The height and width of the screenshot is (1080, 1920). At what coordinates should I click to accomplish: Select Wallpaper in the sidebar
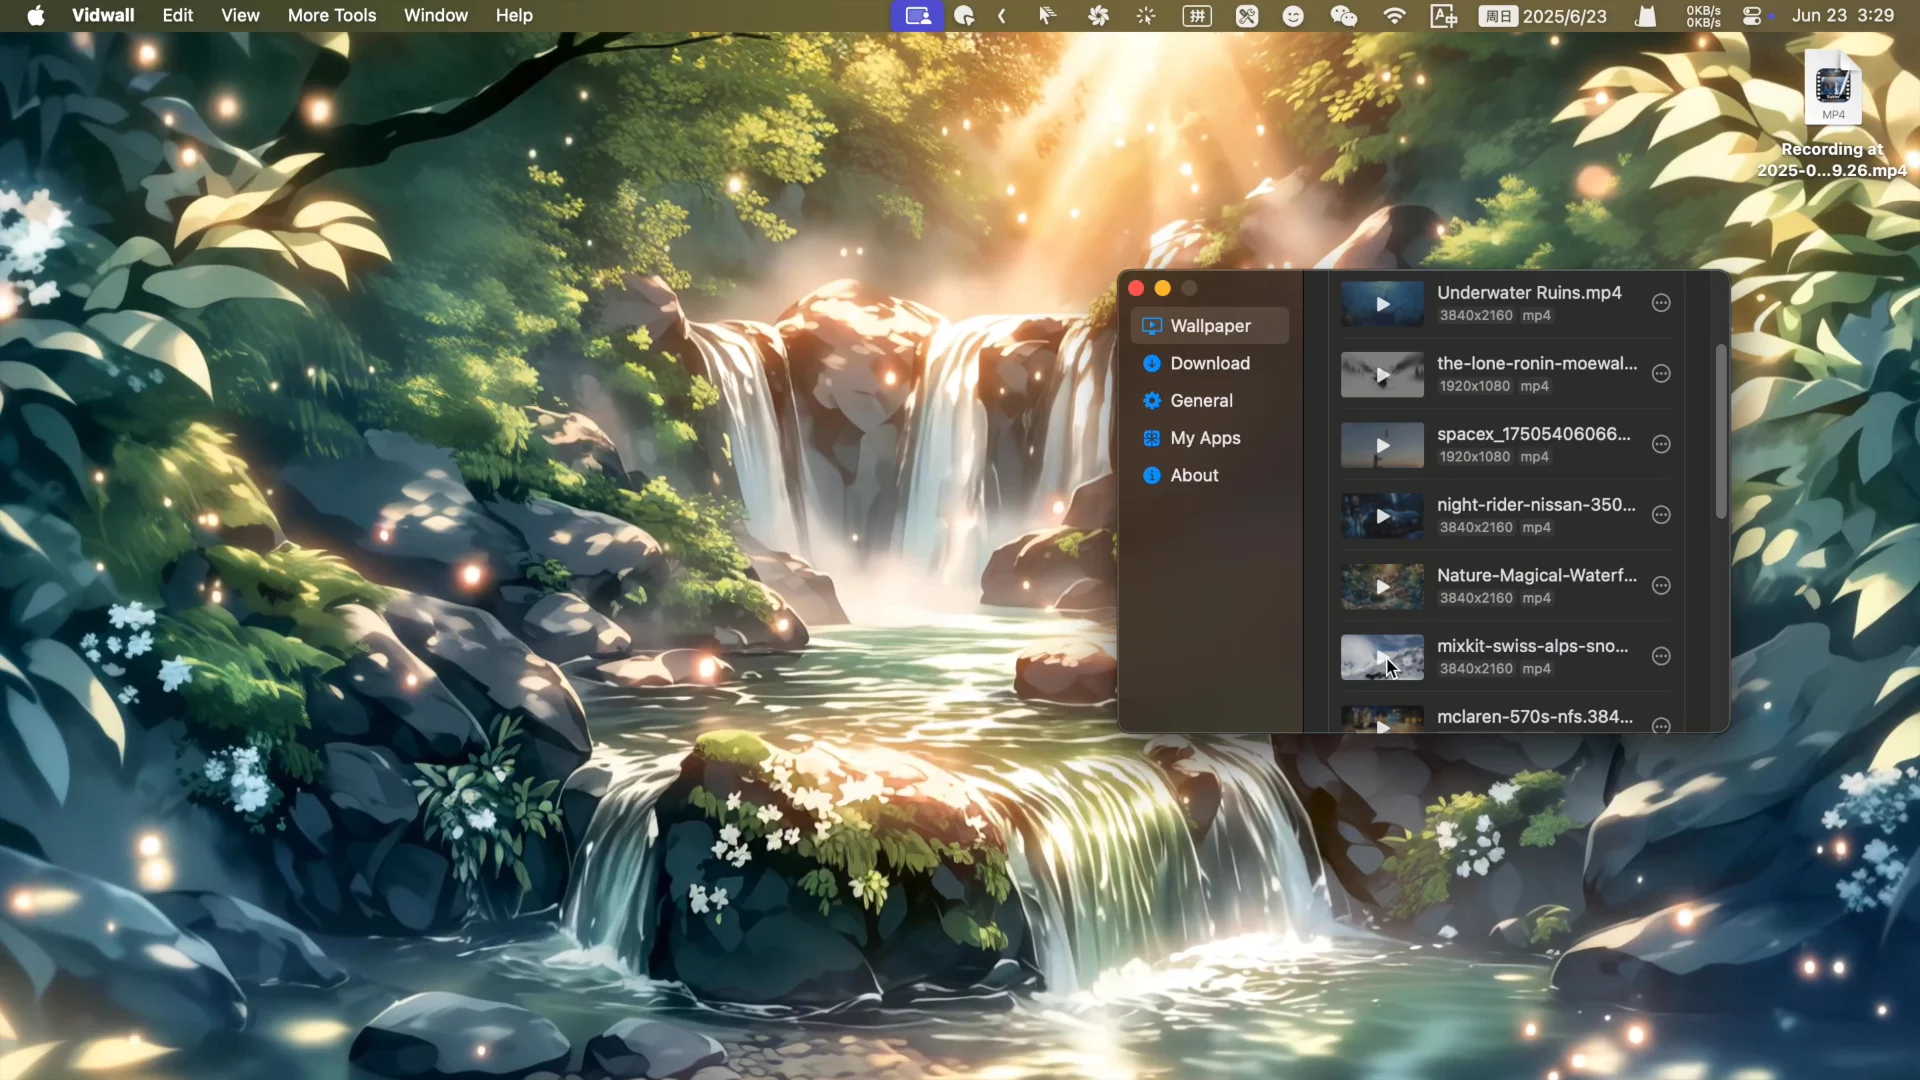pyautogui.click(x=1209, y=326)
